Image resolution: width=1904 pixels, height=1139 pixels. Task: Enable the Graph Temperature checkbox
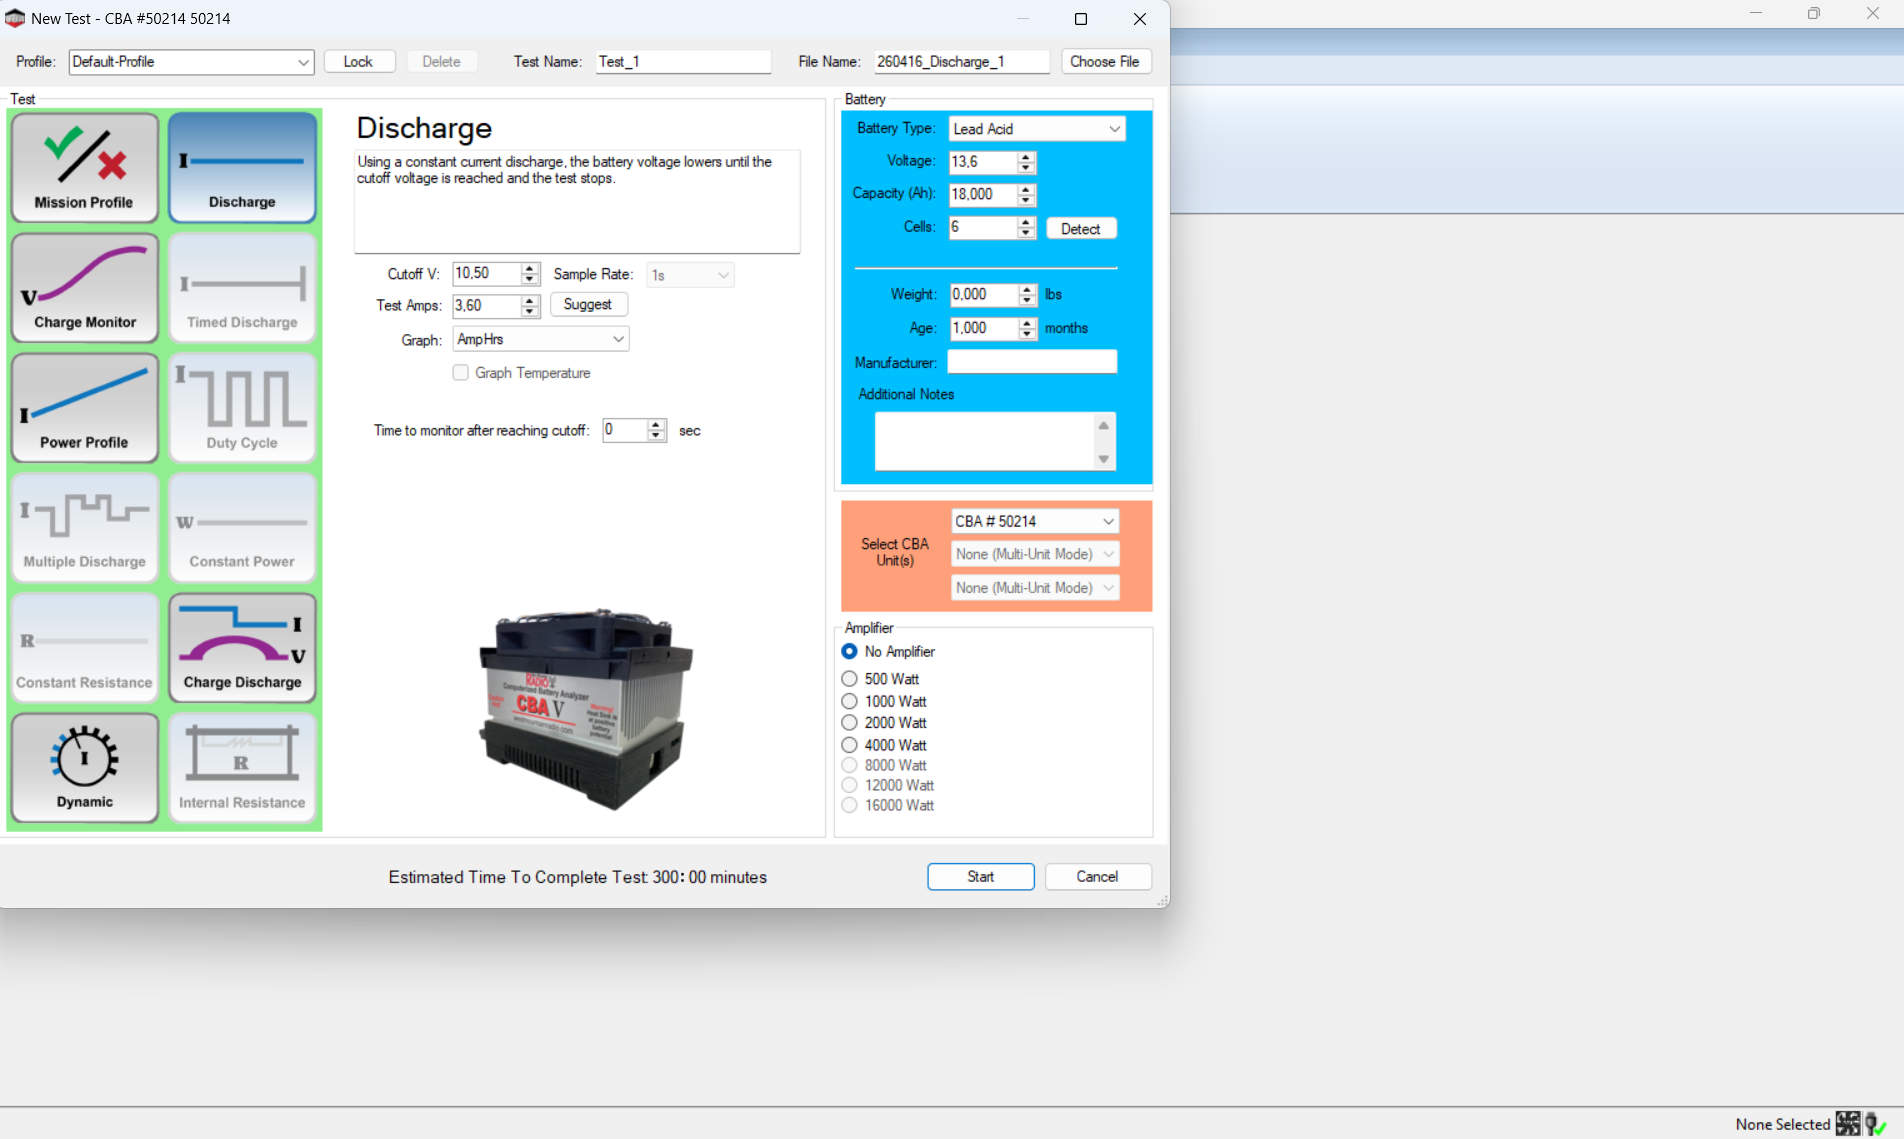tap(461, 373)
